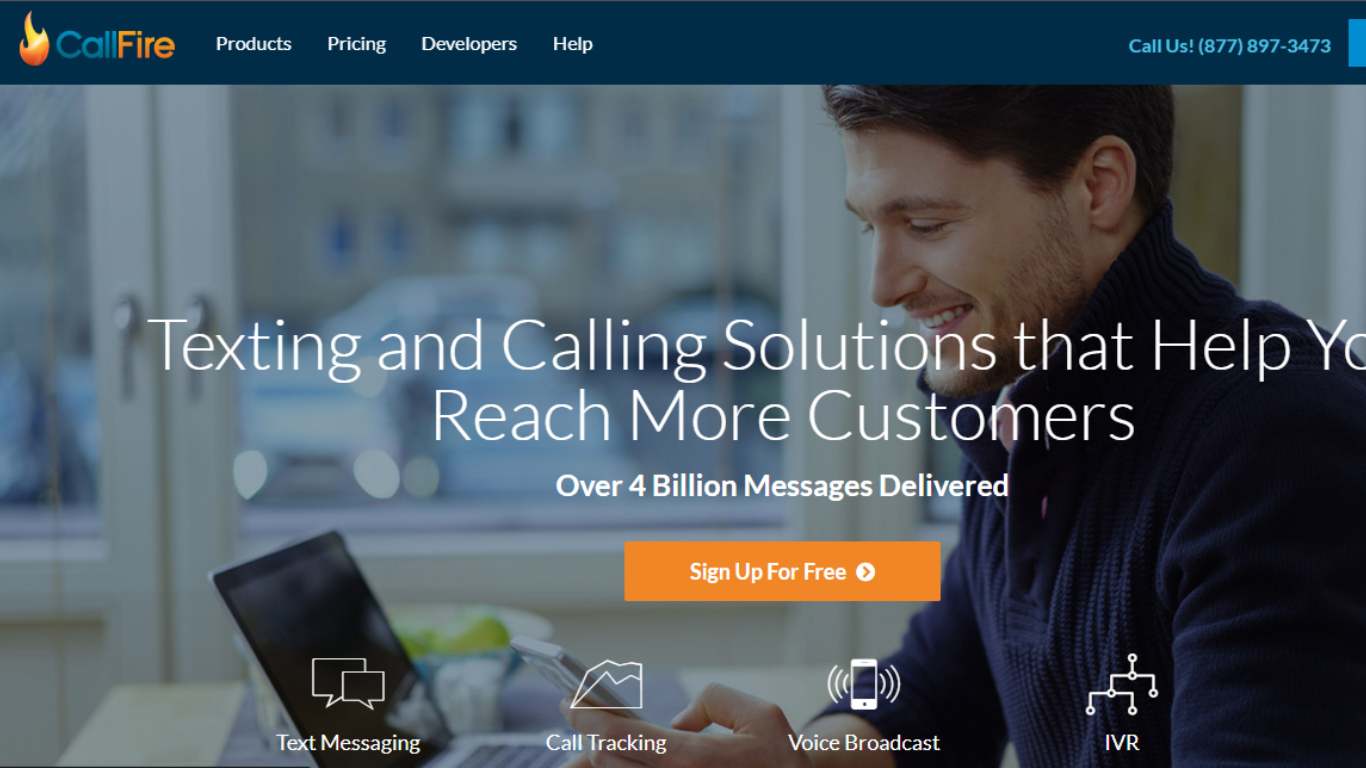
Task: Open the Developers menu
Action: [469, 44]
